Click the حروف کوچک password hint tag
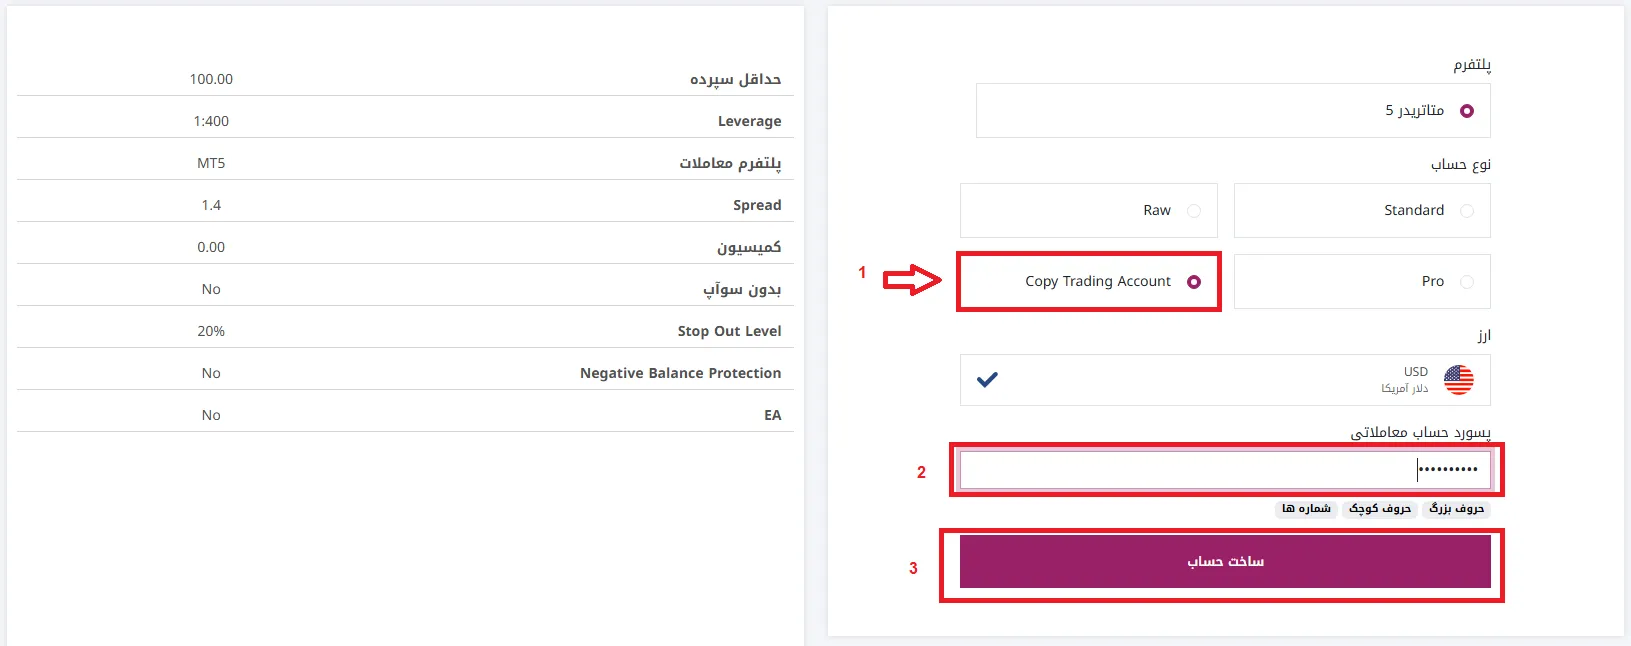This screenshot has width=1631, height=646. 1379,509
